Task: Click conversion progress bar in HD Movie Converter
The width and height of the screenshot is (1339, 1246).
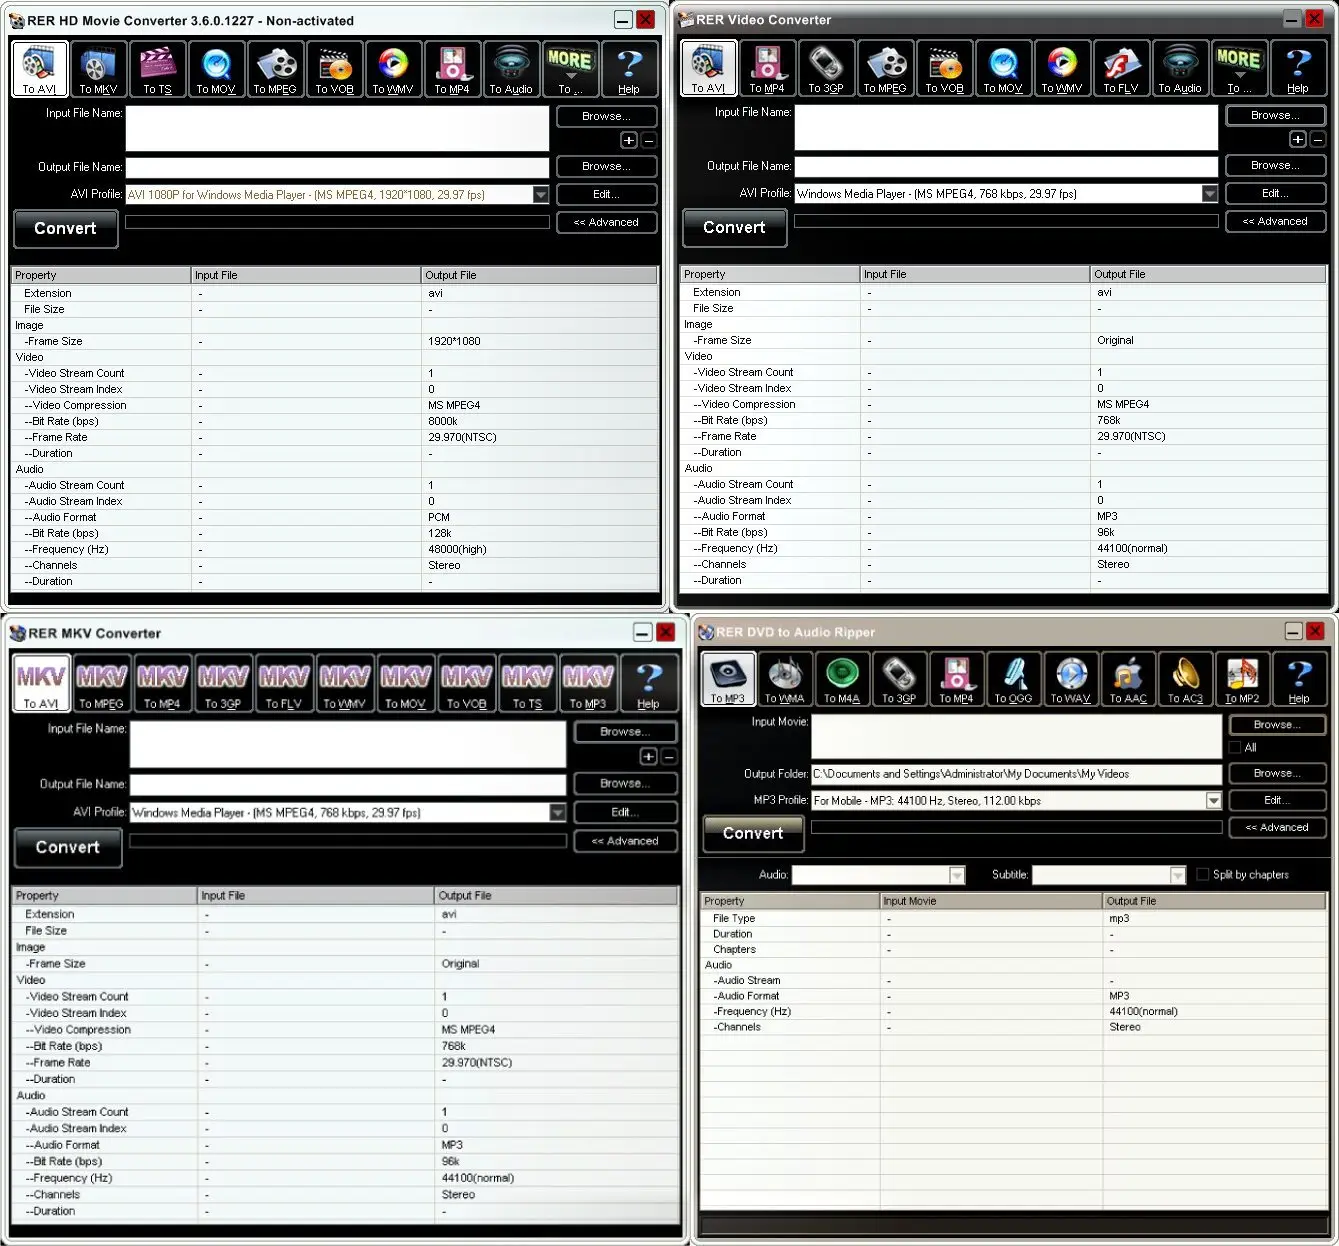Action: 337,222
